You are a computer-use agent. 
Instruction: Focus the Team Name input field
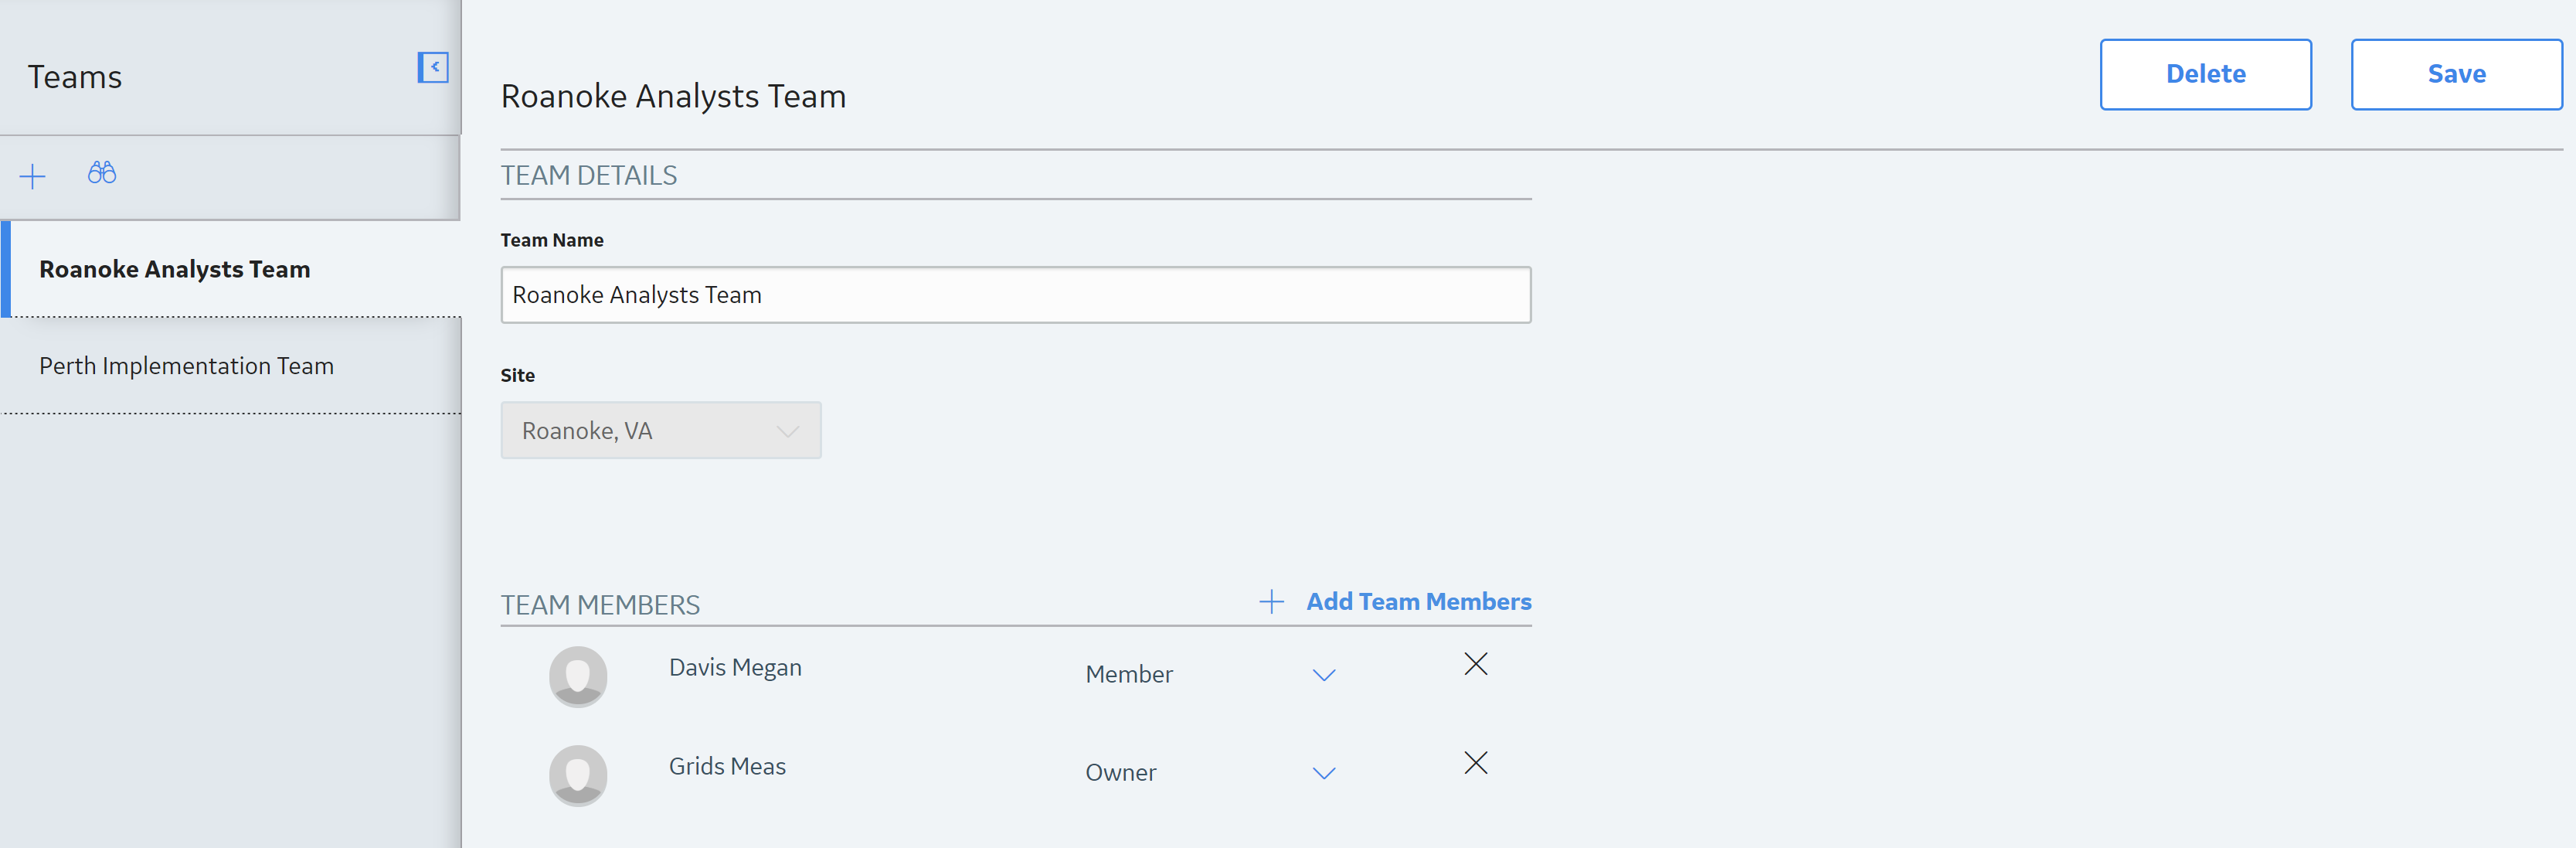tap(1015, 295)
